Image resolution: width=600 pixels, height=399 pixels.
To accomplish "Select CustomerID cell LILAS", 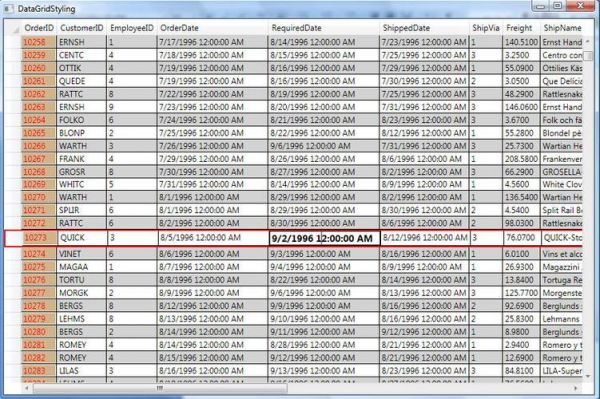I will tap(82, 371).
